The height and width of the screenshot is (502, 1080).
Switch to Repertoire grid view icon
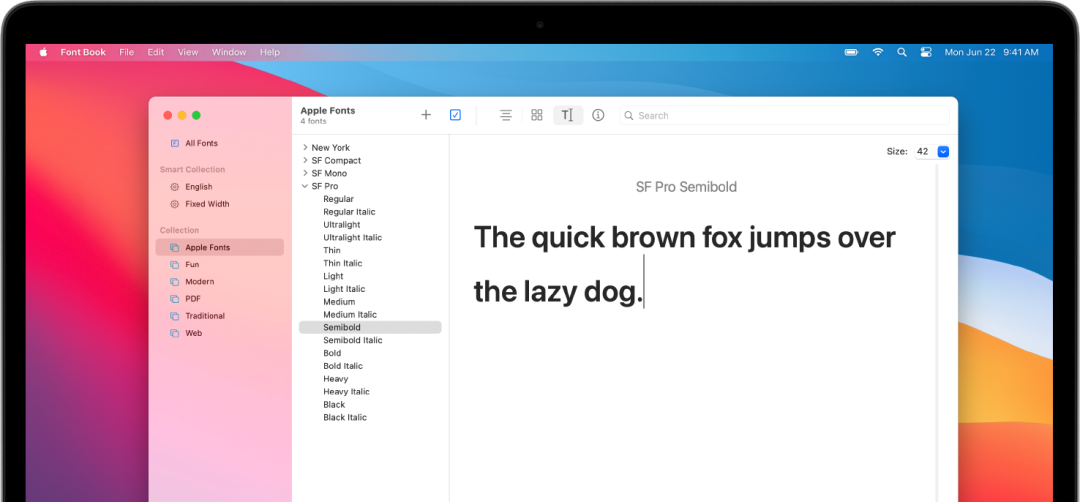[537, 115]
